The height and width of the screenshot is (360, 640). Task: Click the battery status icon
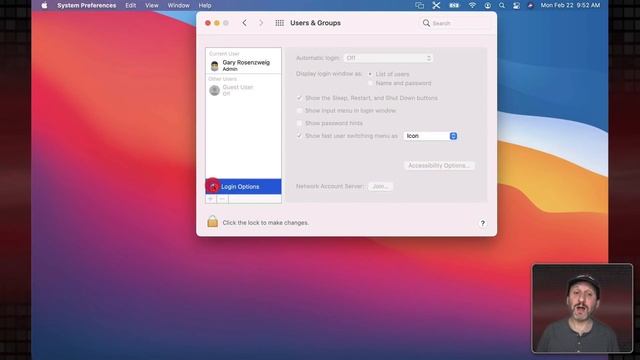[x=454, y=5]
